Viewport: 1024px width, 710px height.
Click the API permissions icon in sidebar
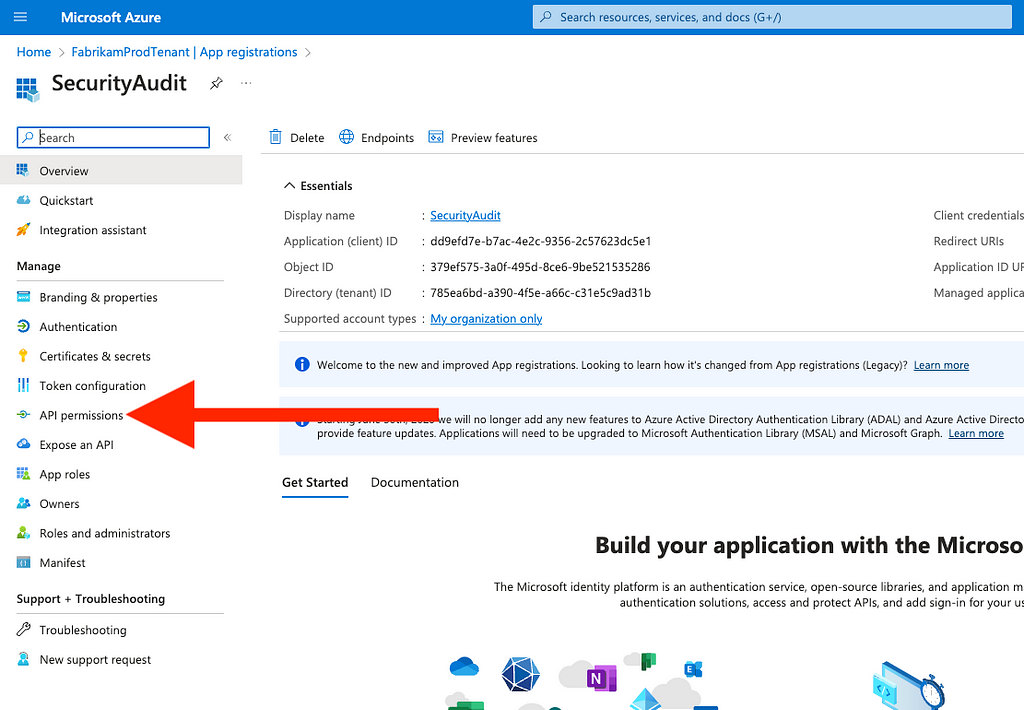23,414
